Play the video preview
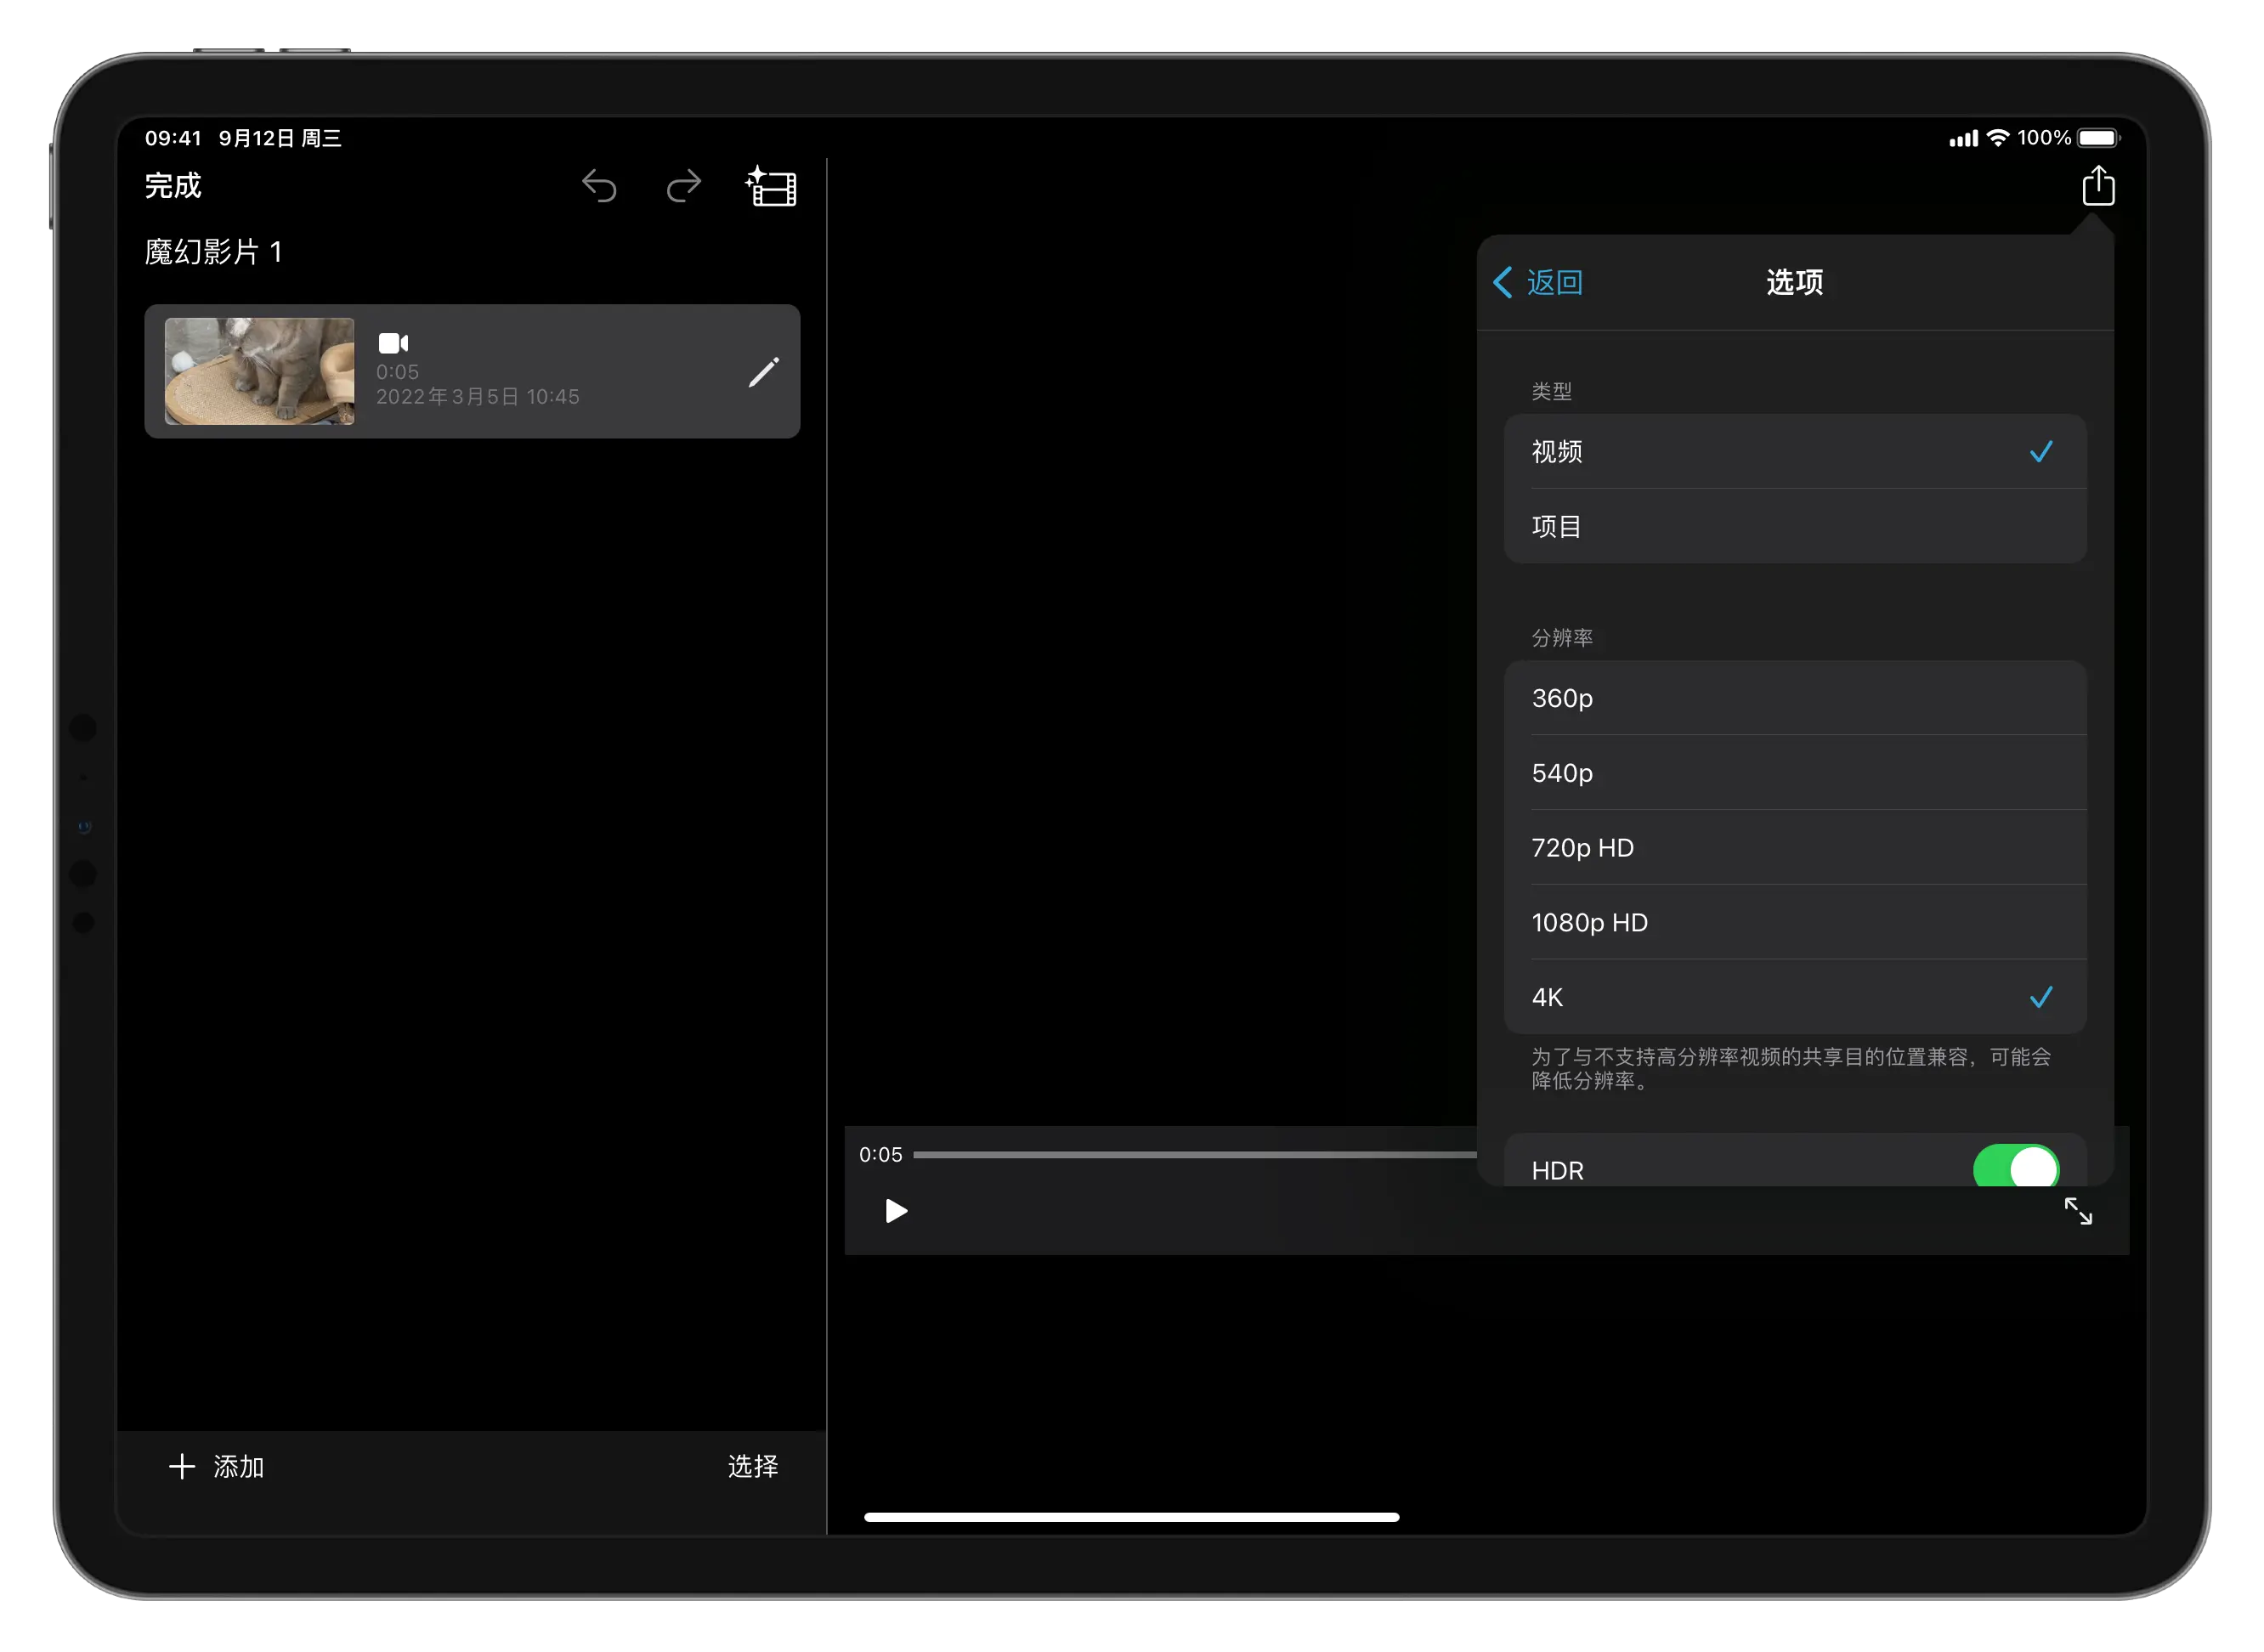The width and height of the screenshot is (2264, 1652). coord(896,1211)
